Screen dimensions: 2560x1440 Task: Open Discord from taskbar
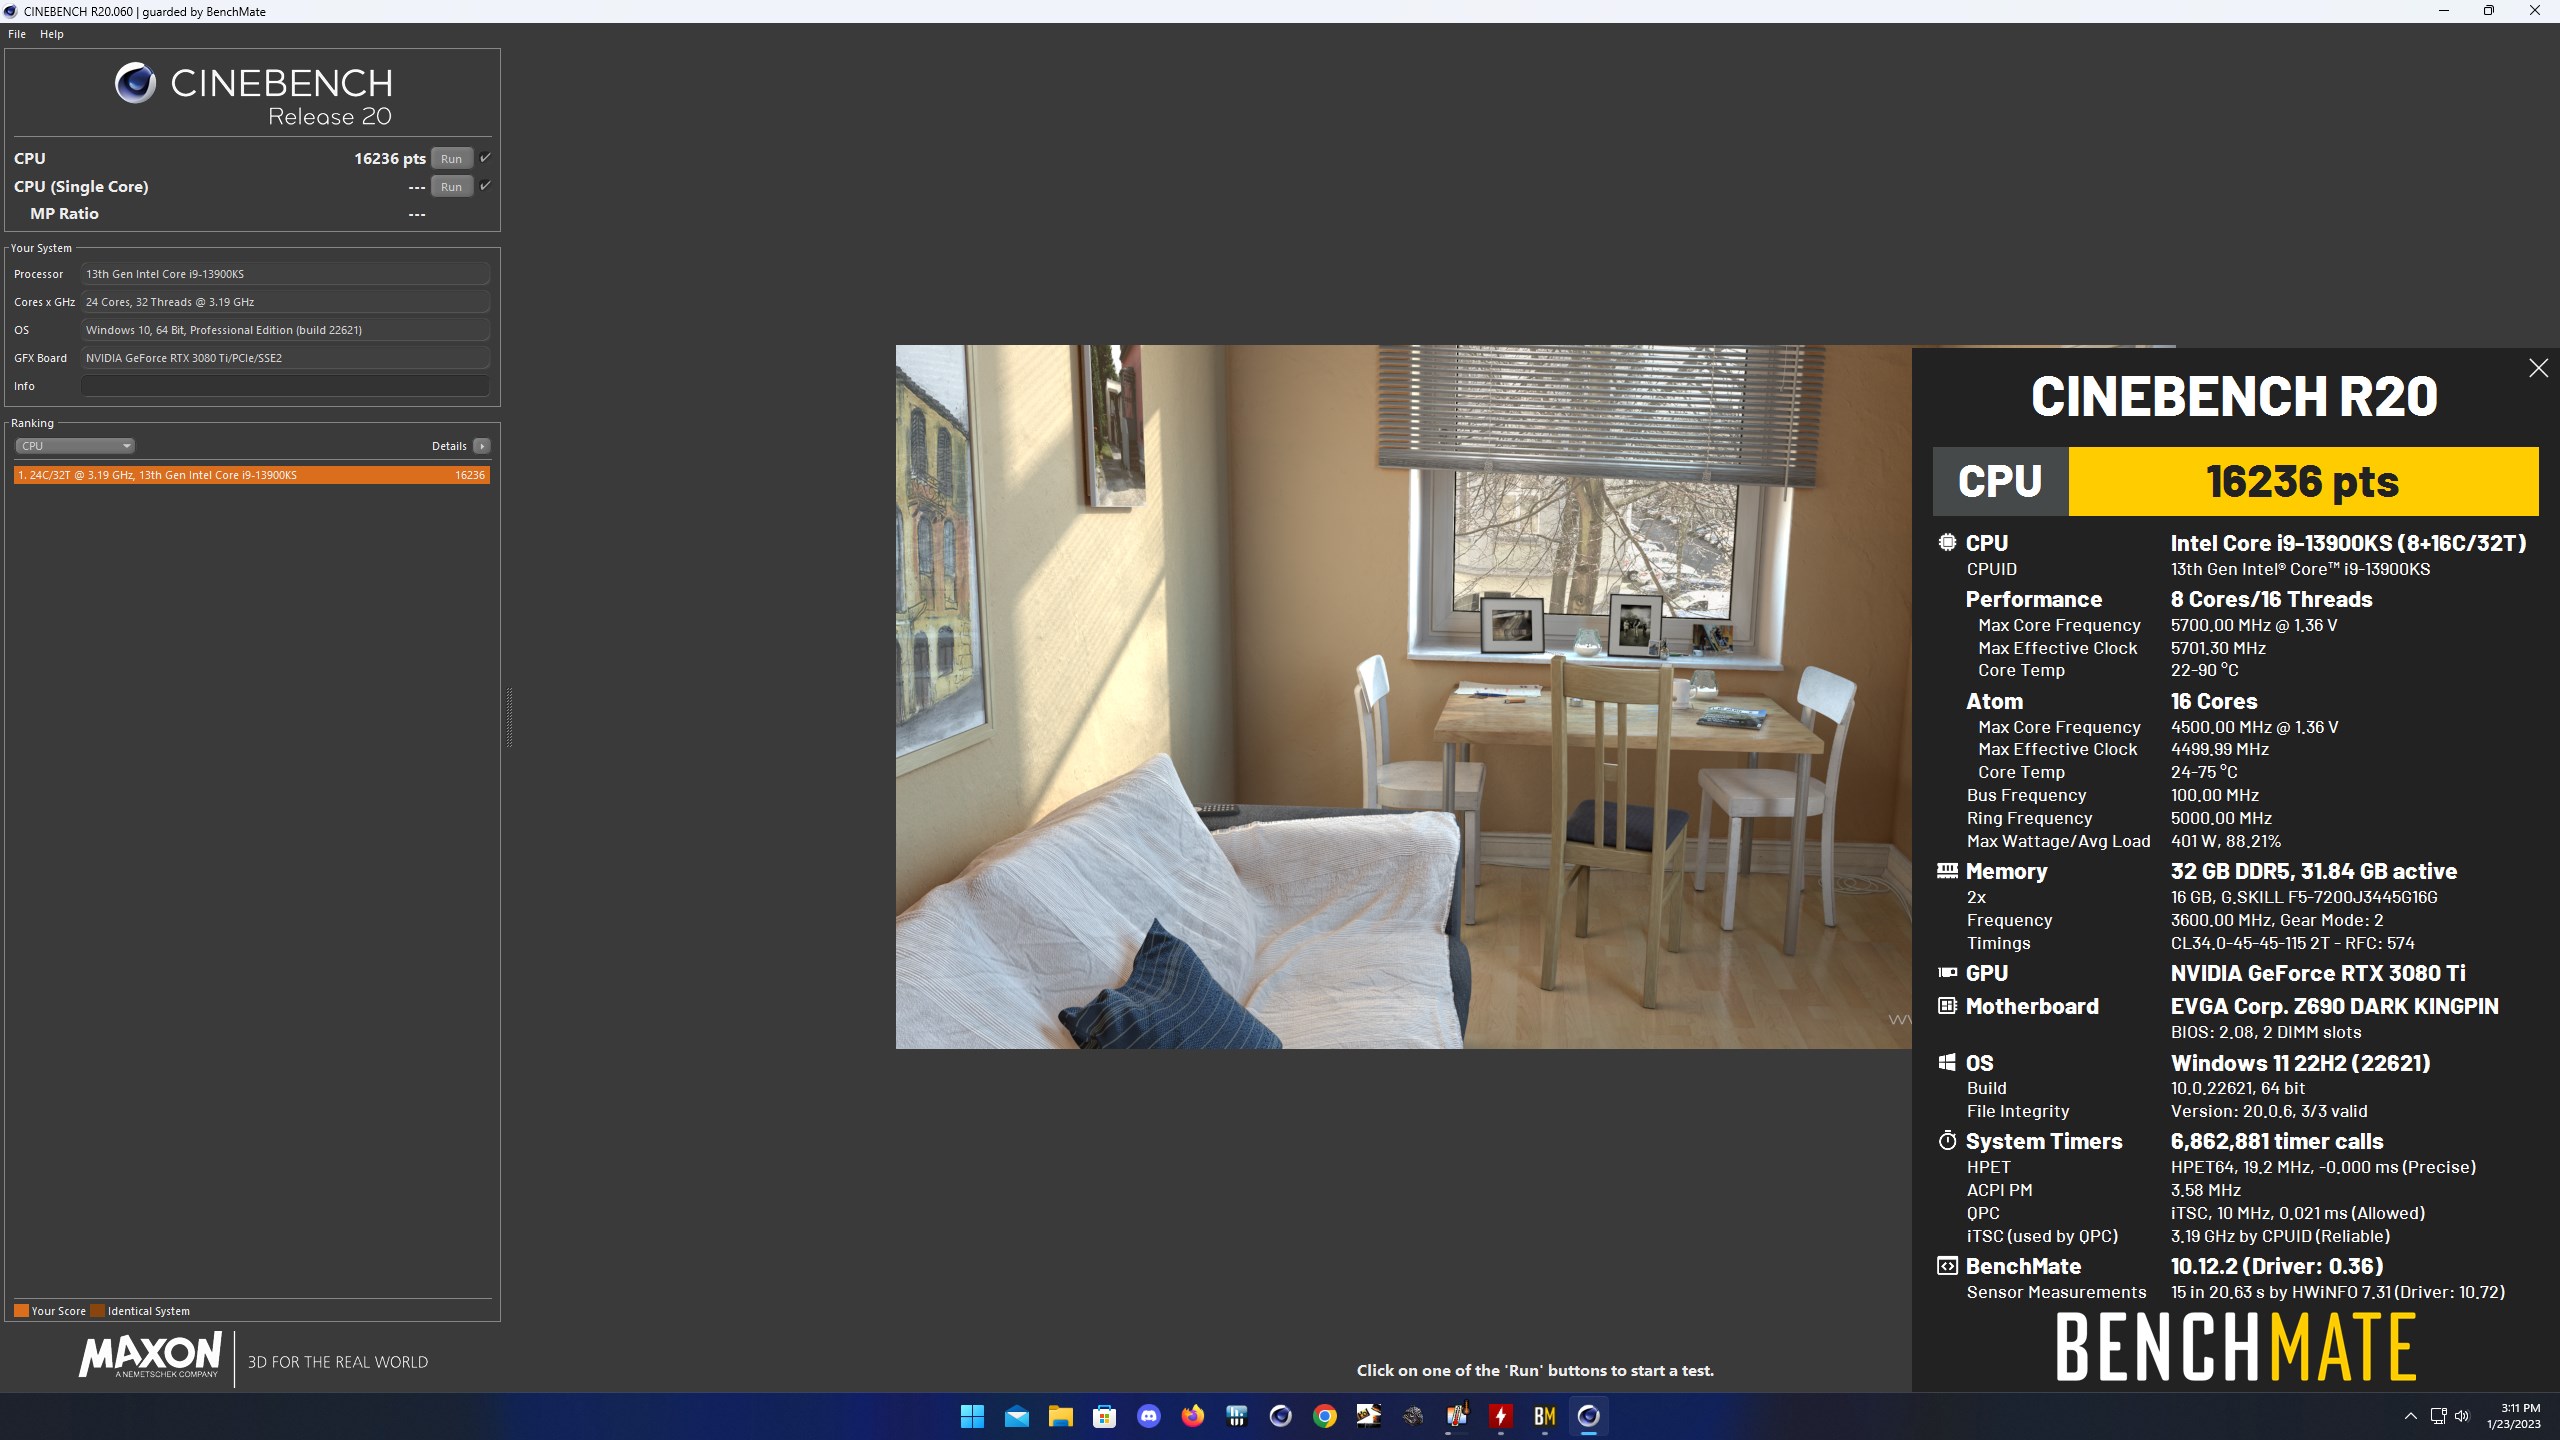[x=1149, y=1416]
